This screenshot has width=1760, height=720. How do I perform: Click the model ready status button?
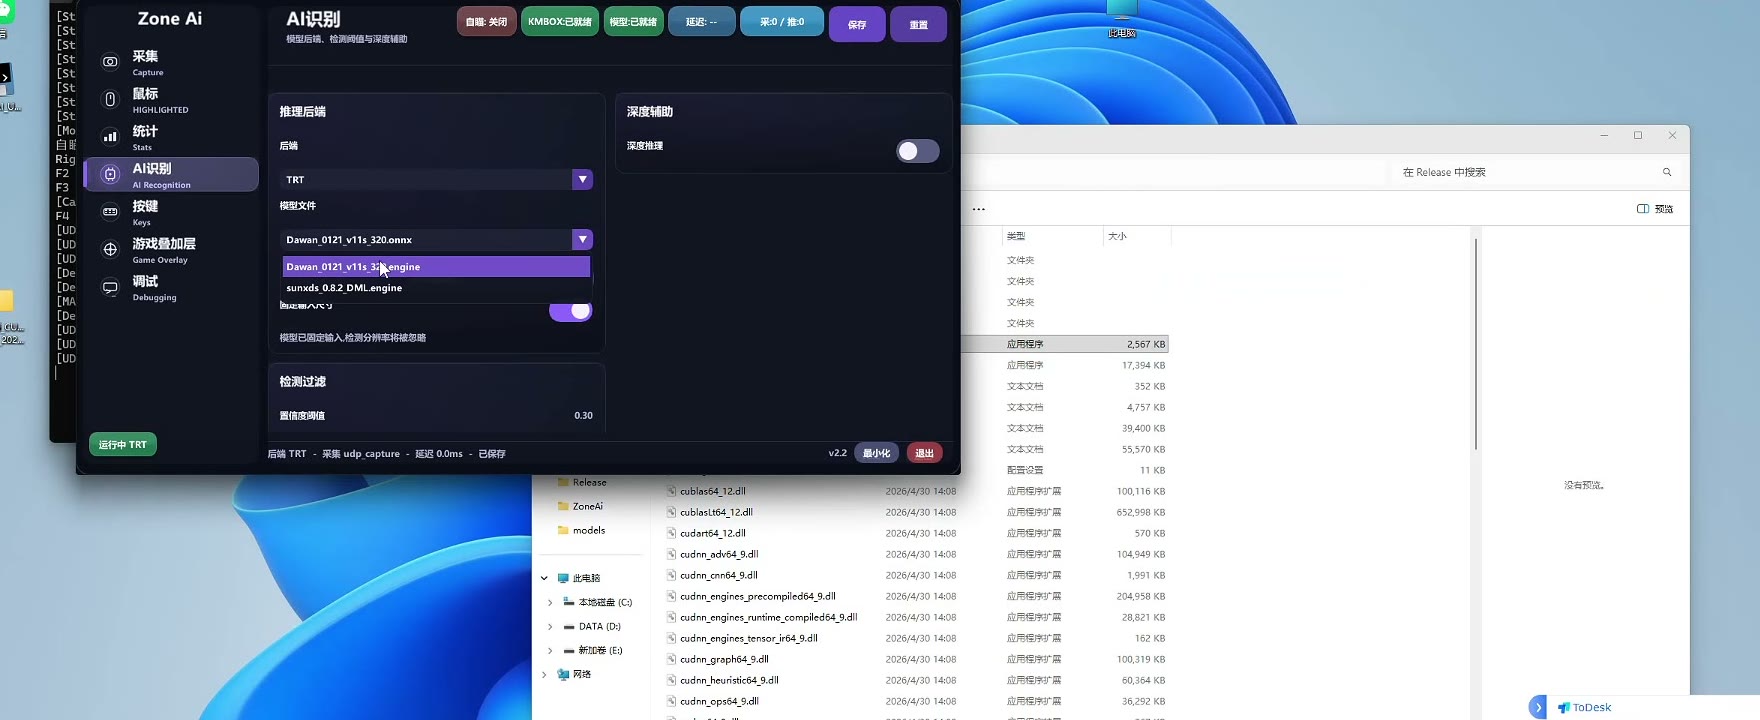click(634, 21)
